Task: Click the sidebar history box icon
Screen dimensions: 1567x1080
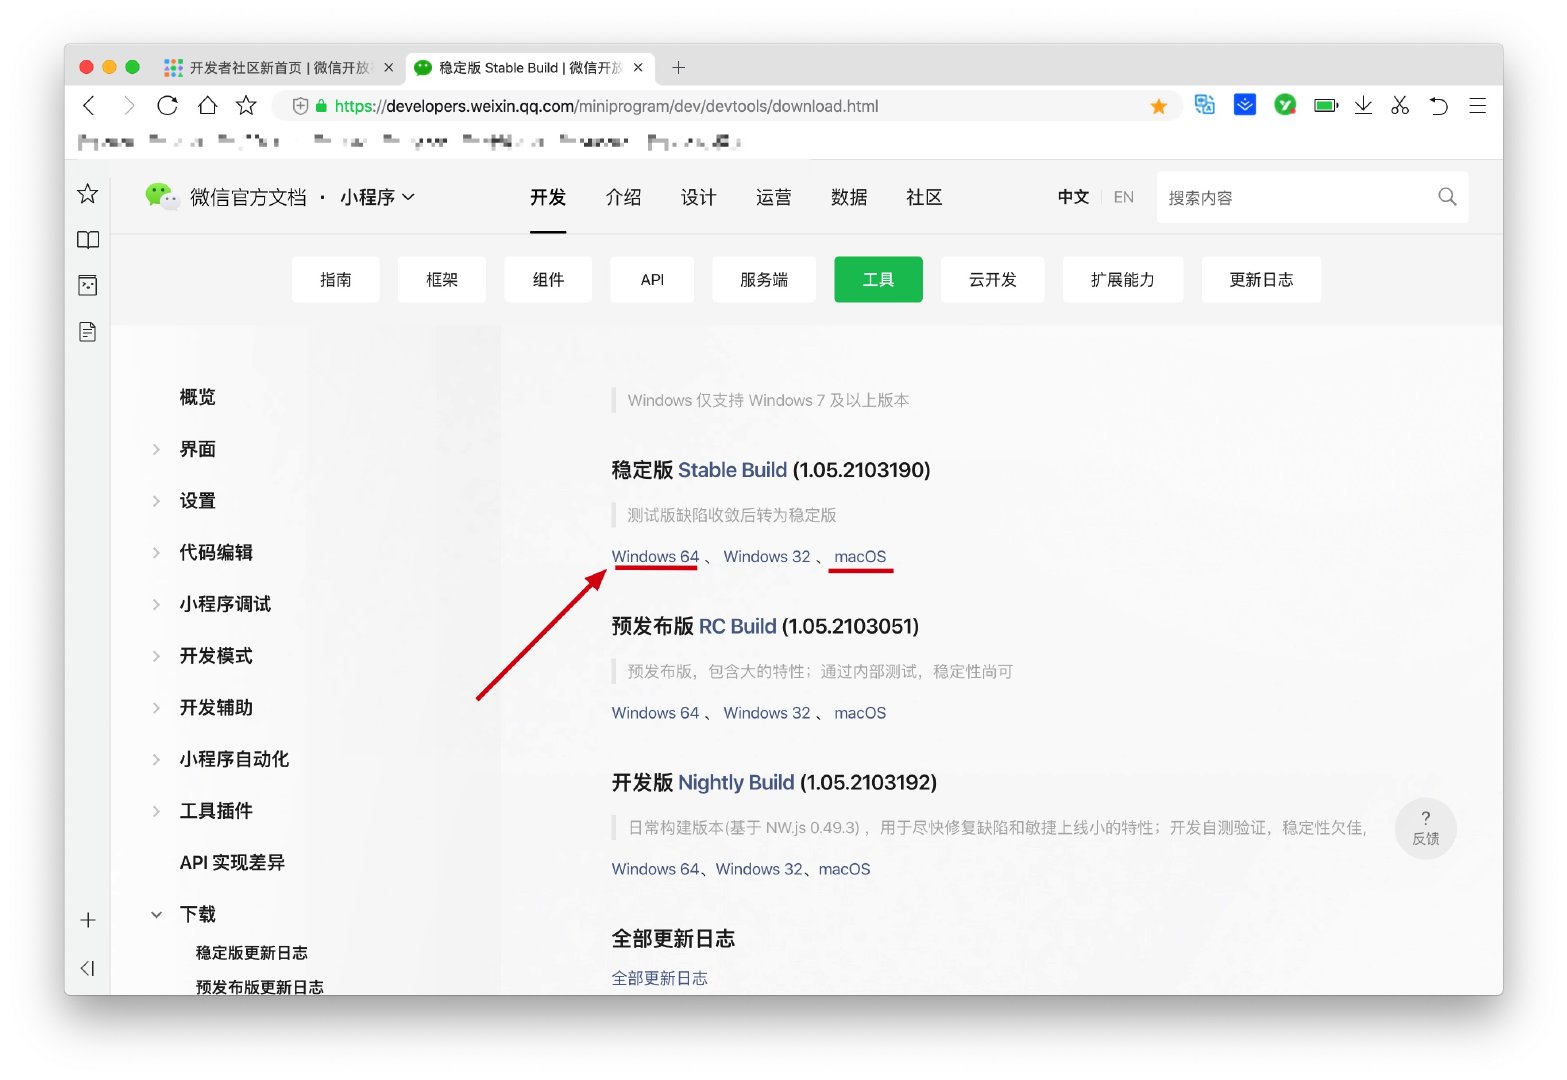Action: [x=88, y=286]
